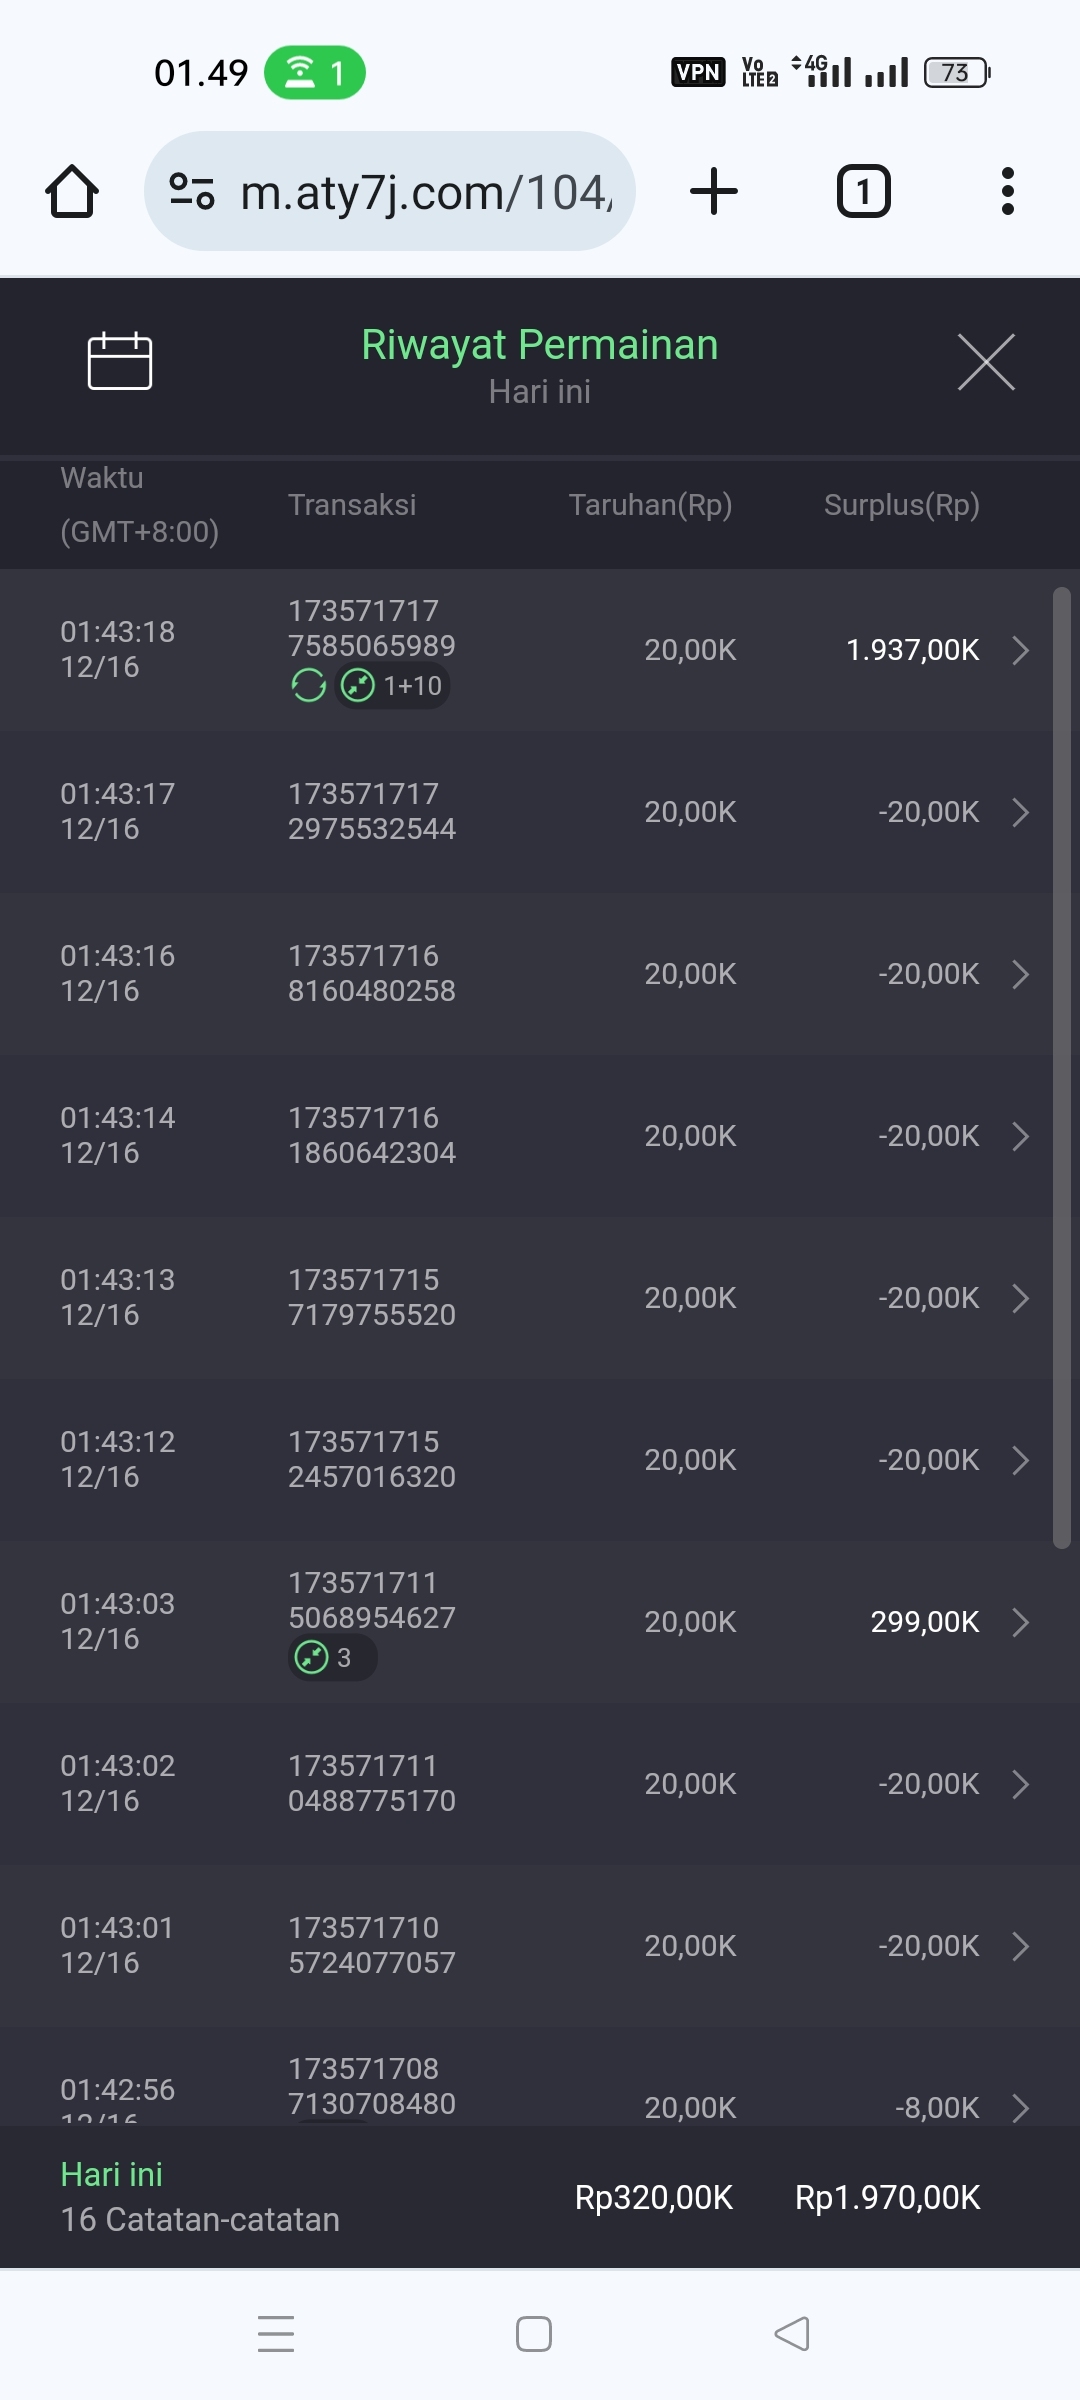Image resolution: width=1080 pixels, height=2400 pixels.
Task: Tap the free spin badge showing 3
Action: [332, 1658]
